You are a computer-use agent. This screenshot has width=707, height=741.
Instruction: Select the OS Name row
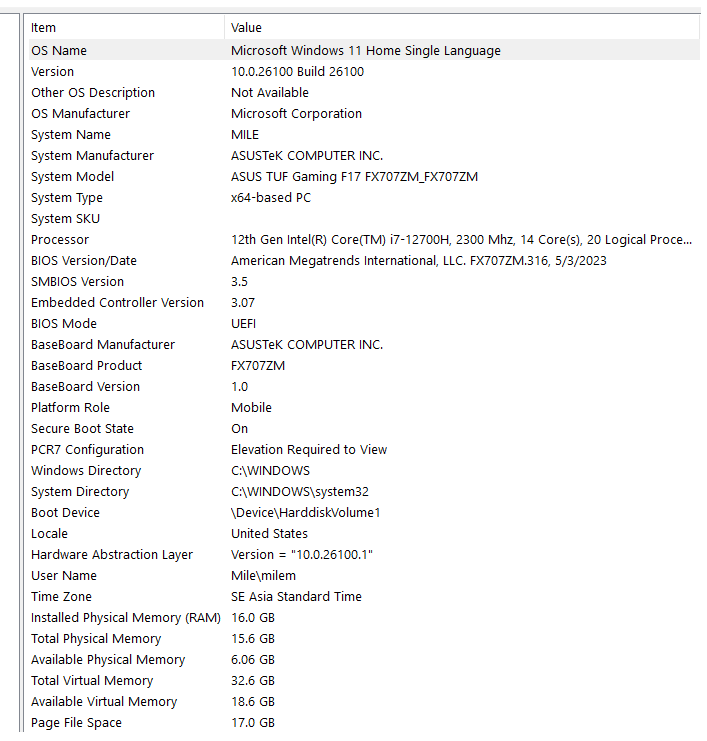[364, 50]
